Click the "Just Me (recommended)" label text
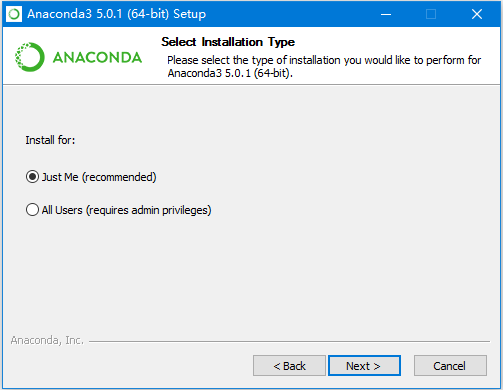503x390 pixels. [x=99, y=177]
